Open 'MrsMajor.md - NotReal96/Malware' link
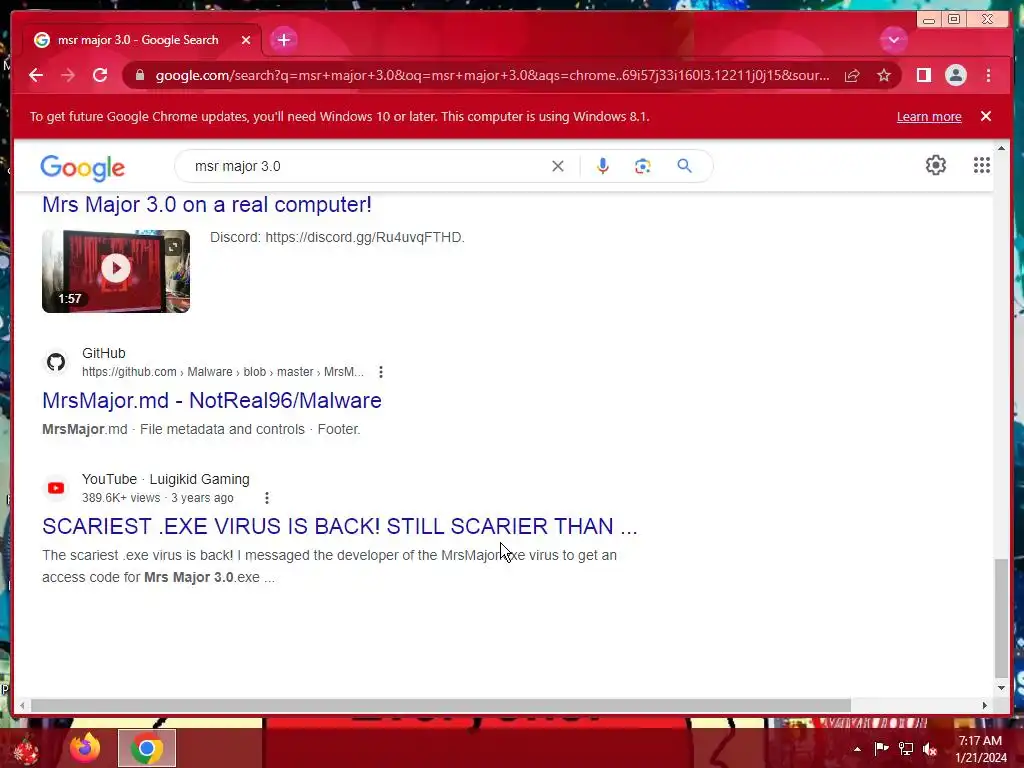 (x=212, y=400)
